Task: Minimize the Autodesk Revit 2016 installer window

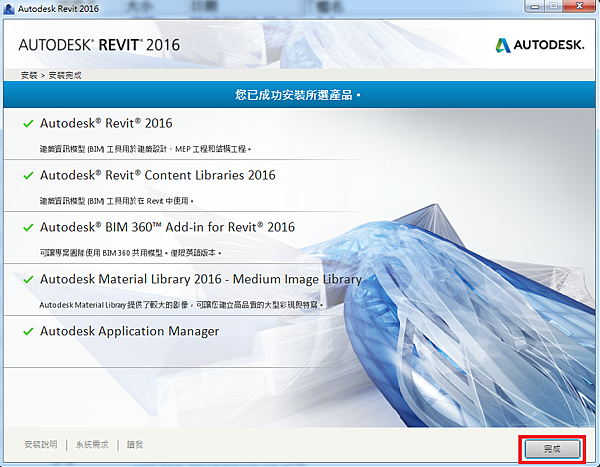Action: pos(535,6)
